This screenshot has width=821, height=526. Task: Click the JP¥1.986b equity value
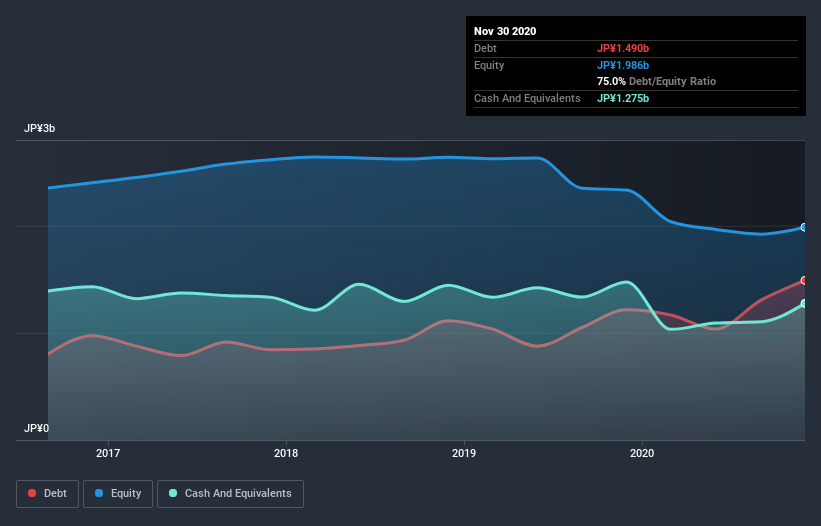pyautogui.click(x=623, y=65)
